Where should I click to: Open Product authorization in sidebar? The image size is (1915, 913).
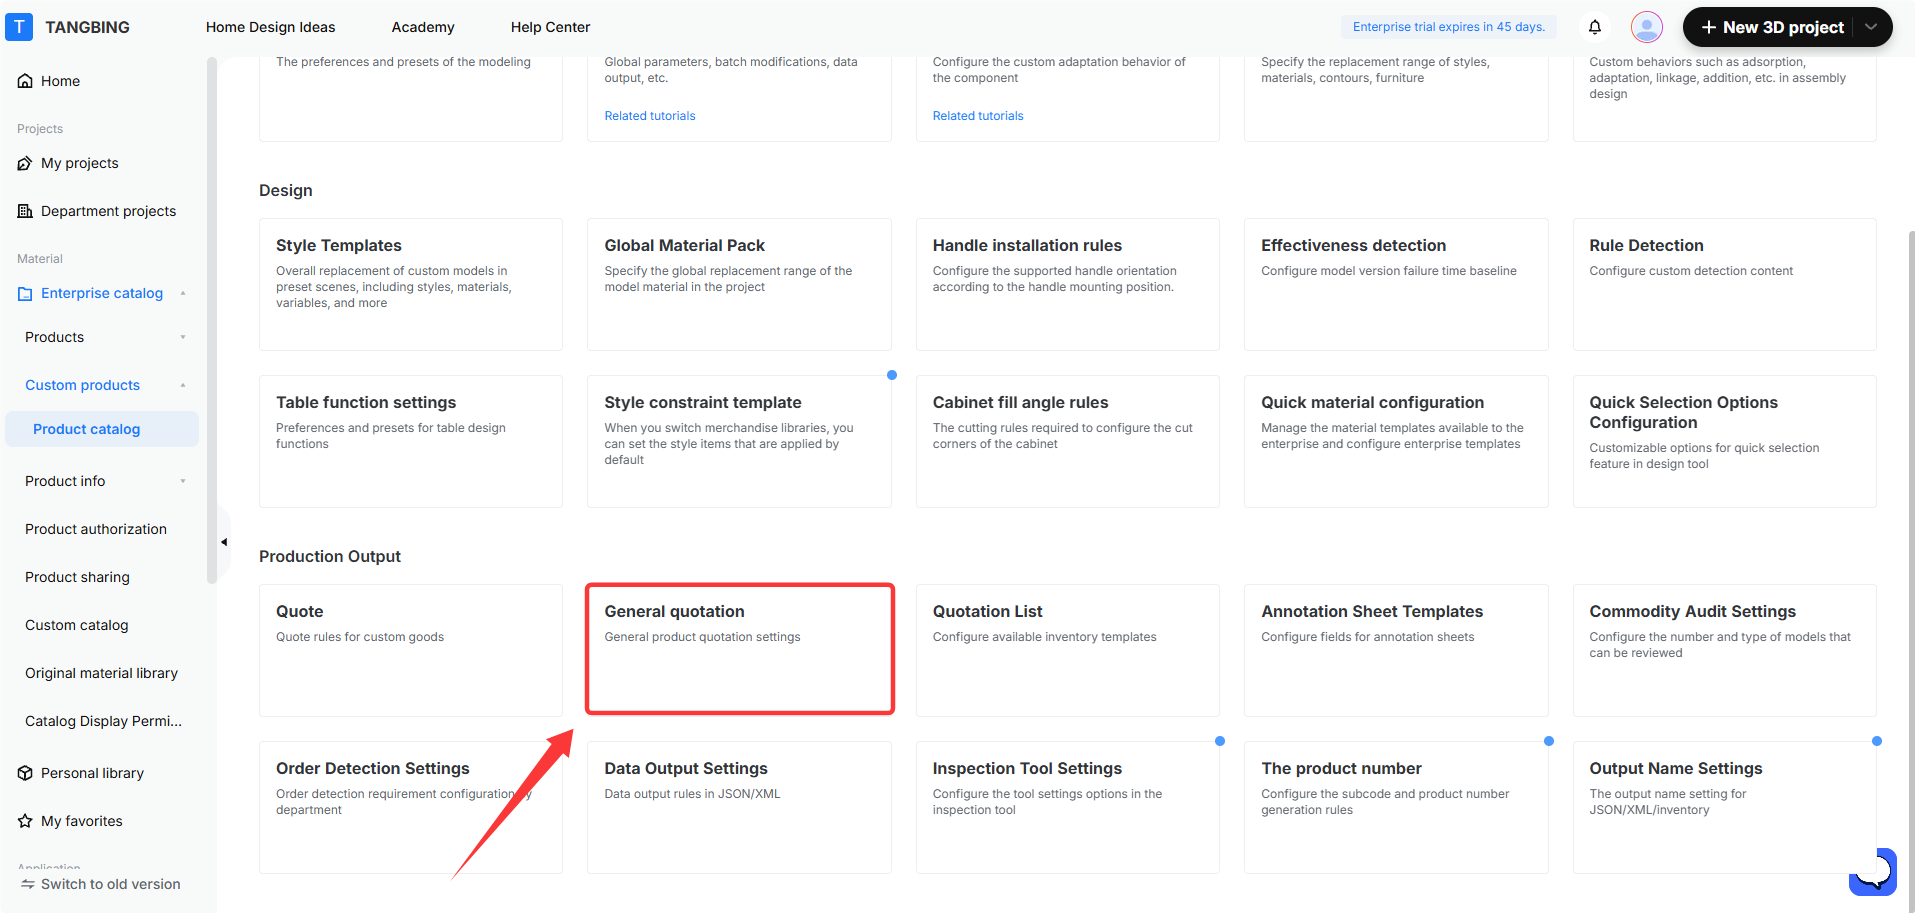[x=96, y=529]
